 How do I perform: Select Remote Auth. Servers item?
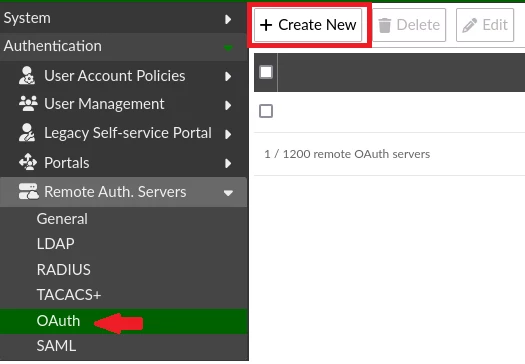[x=123, y=192]
